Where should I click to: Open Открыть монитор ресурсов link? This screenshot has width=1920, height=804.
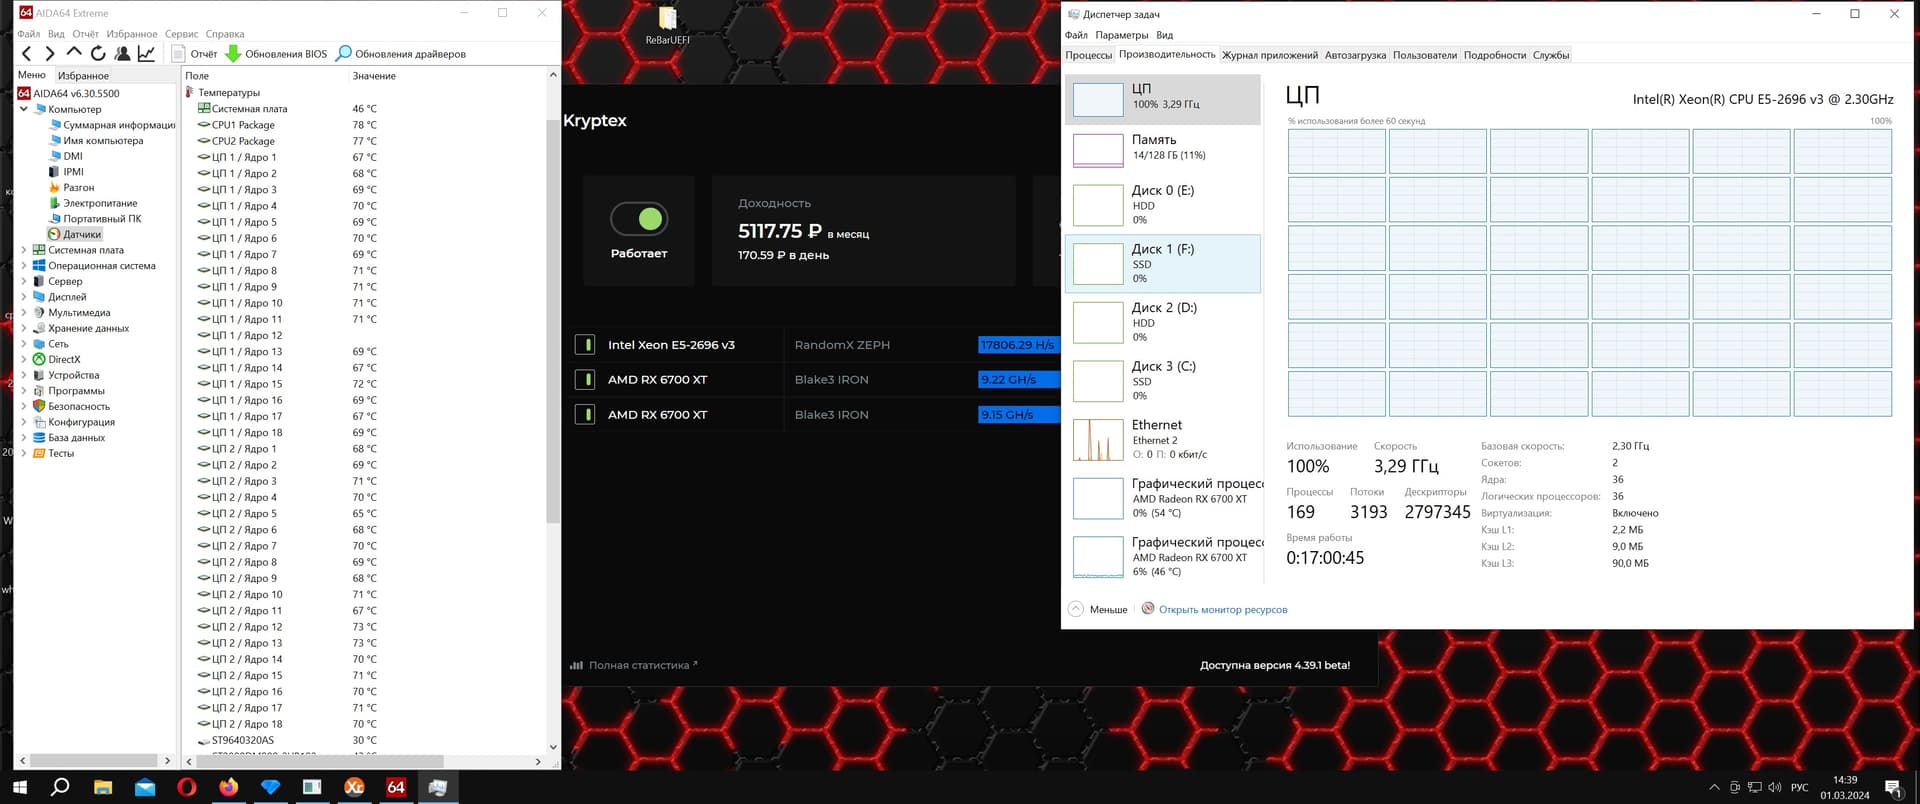1214,609
